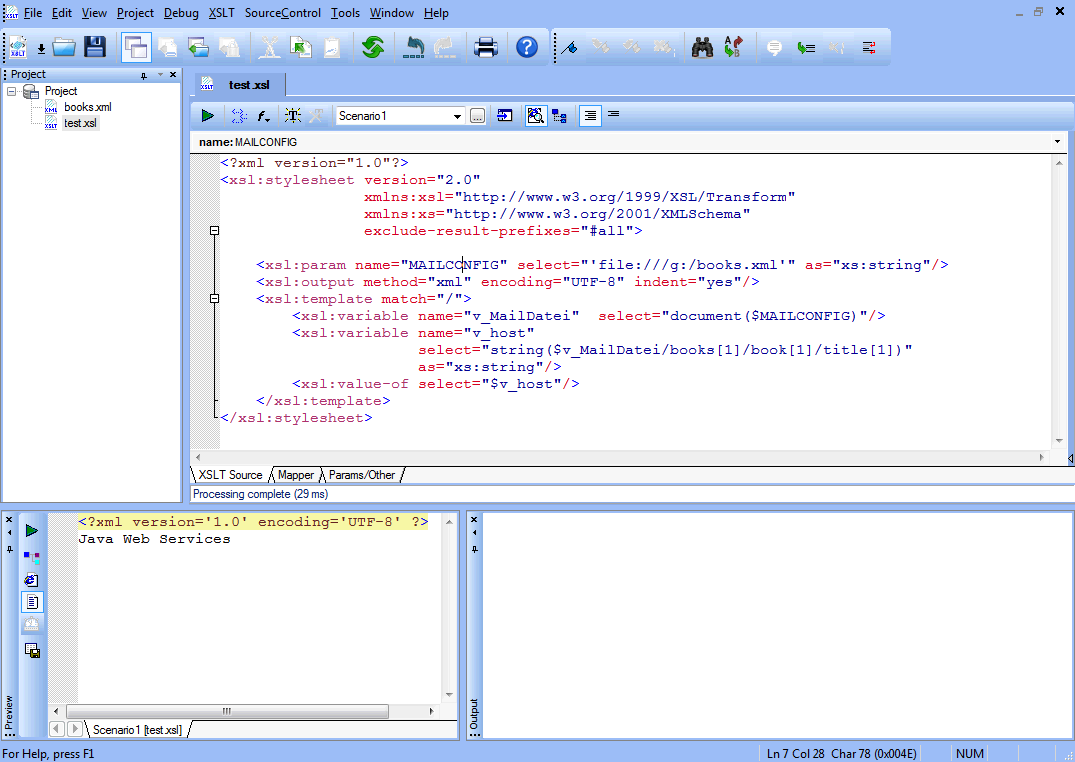
Task: Open Find with the binoculars icon
Action: (702, 47)
